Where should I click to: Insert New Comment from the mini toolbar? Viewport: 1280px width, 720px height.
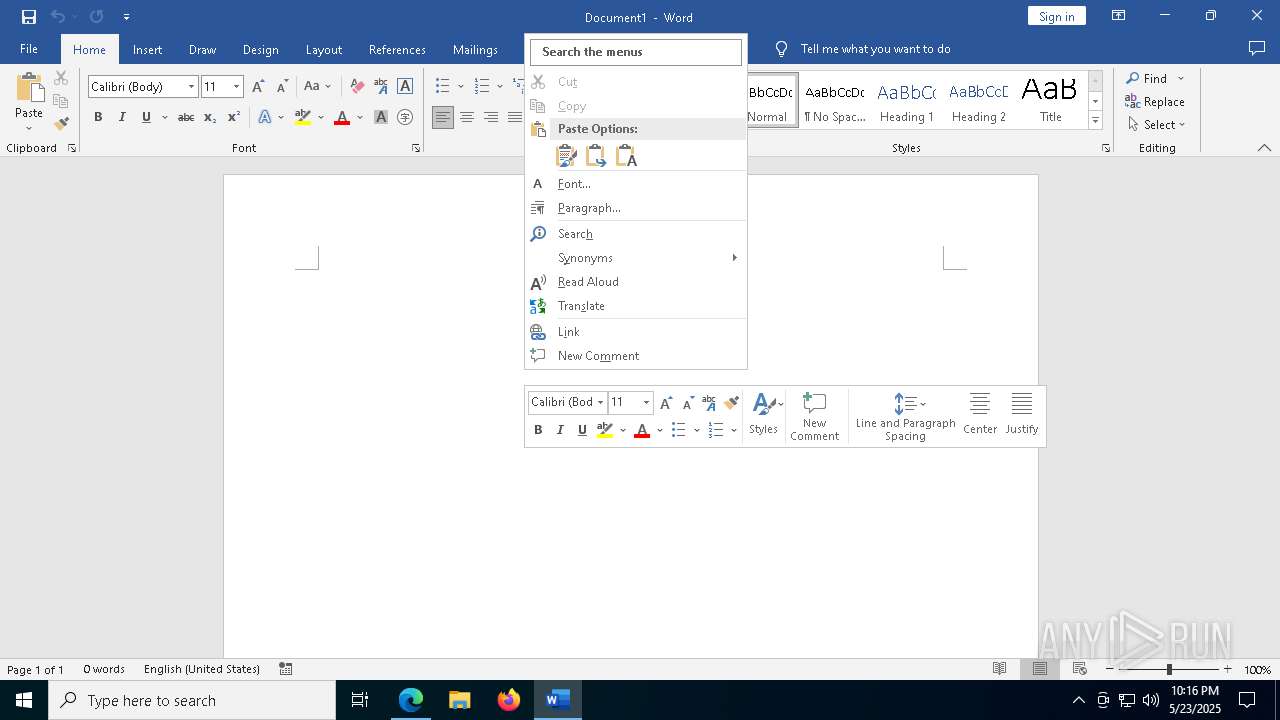point(814,416)
